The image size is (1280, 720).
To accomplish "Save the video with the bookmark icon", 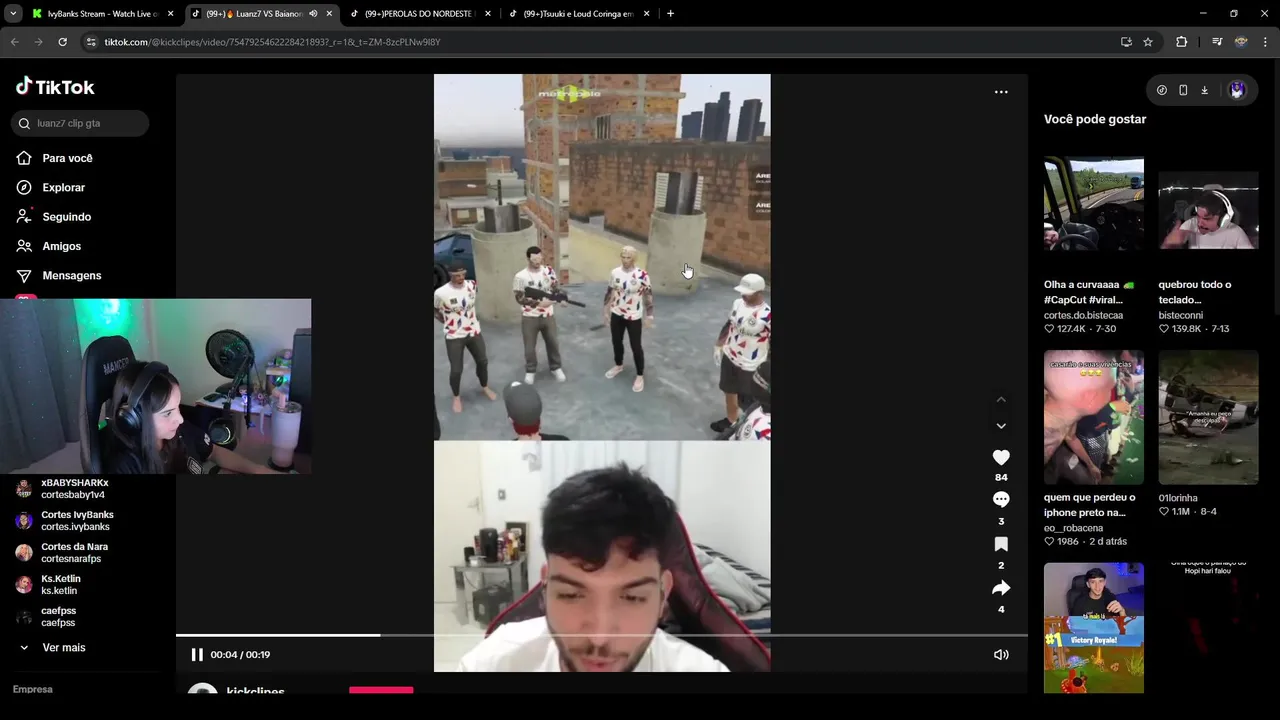I will [1001, 544].
